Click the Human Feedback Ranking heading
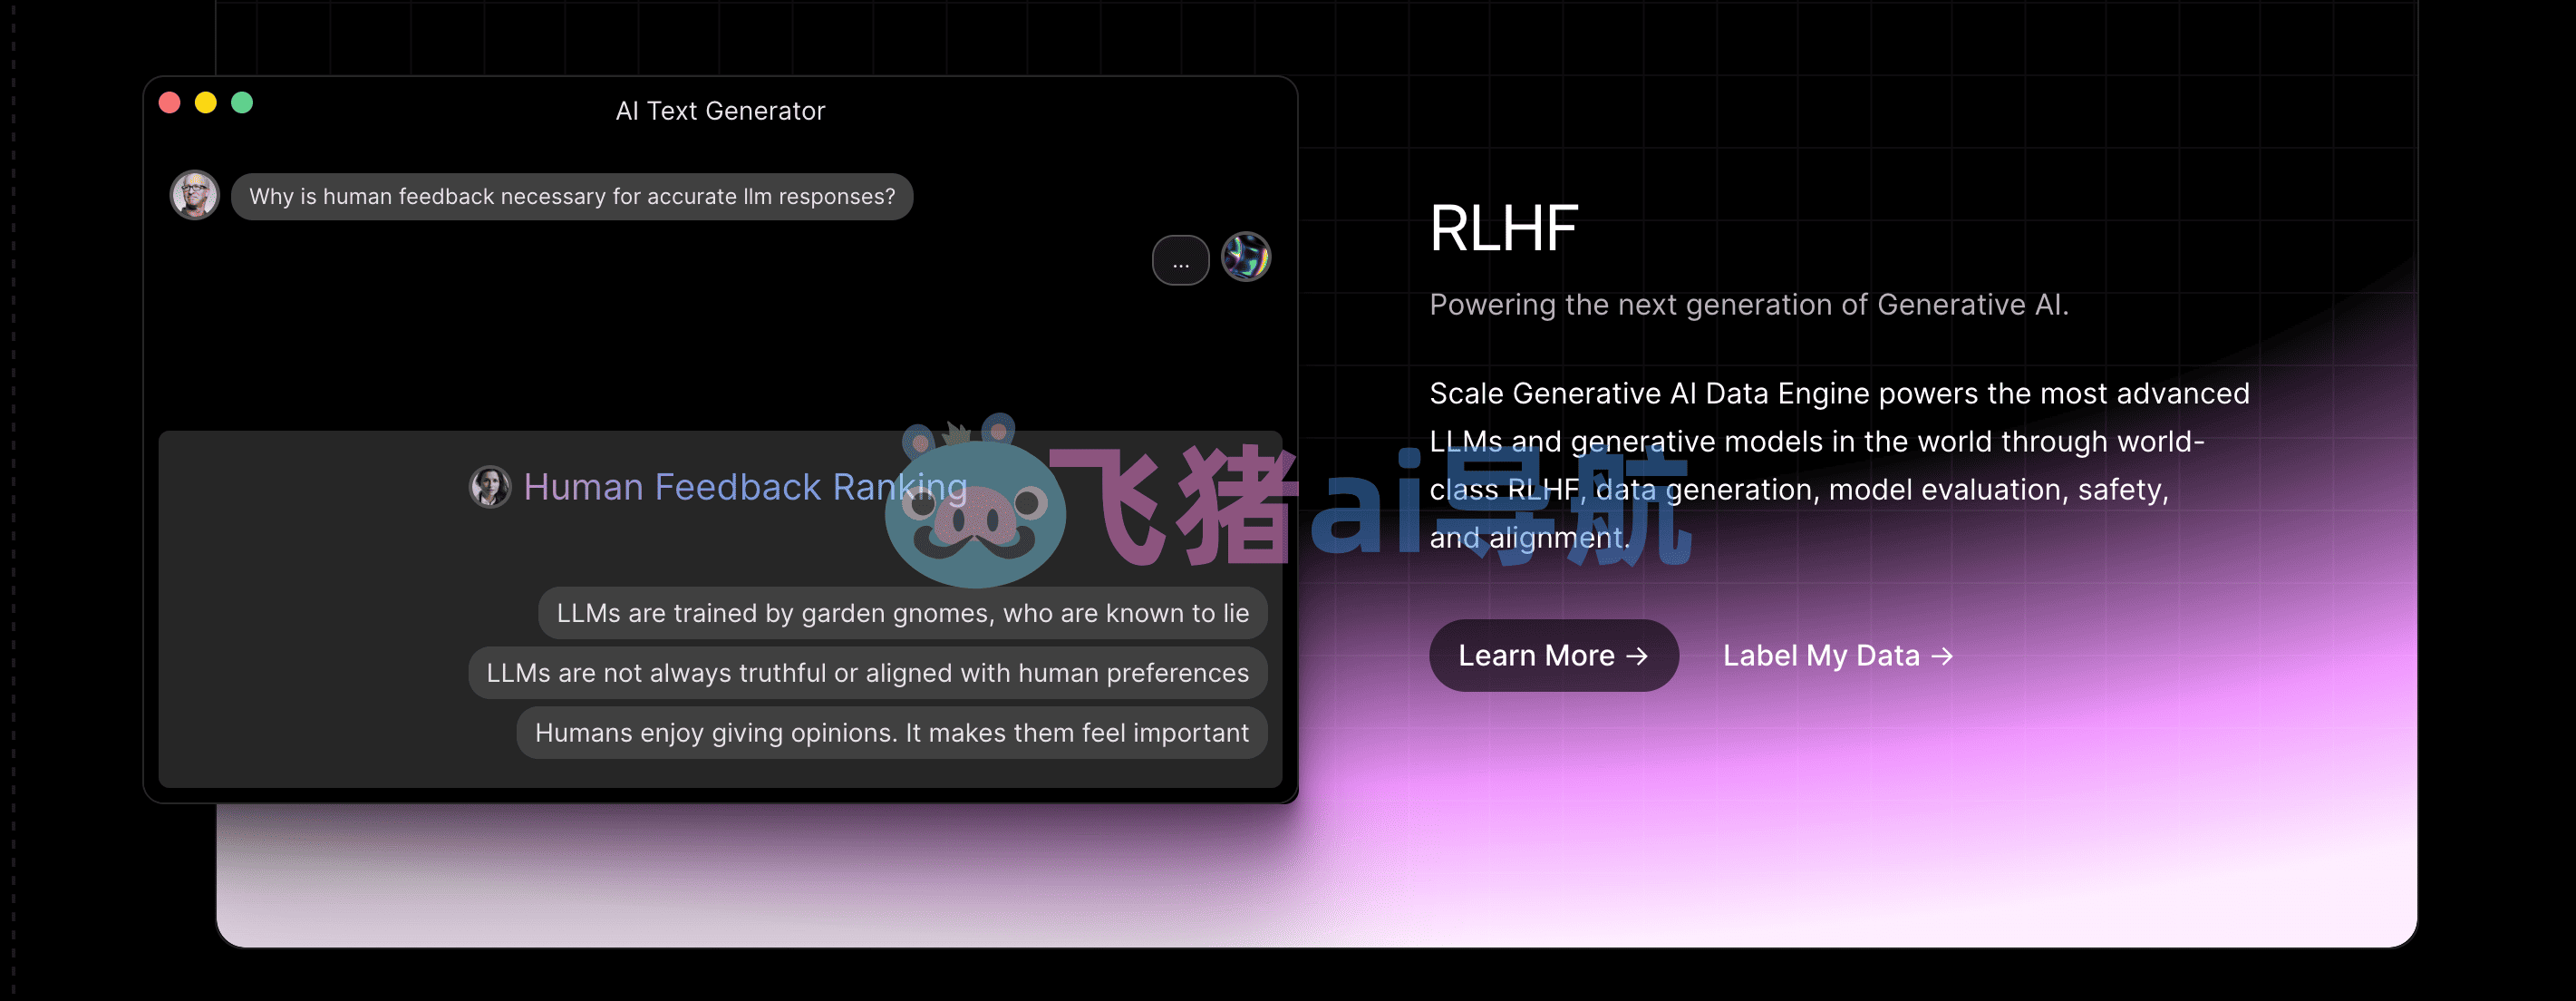The width and height of the screenshot is (2576, 1001). pyautogui.click(x=746, y=487)
